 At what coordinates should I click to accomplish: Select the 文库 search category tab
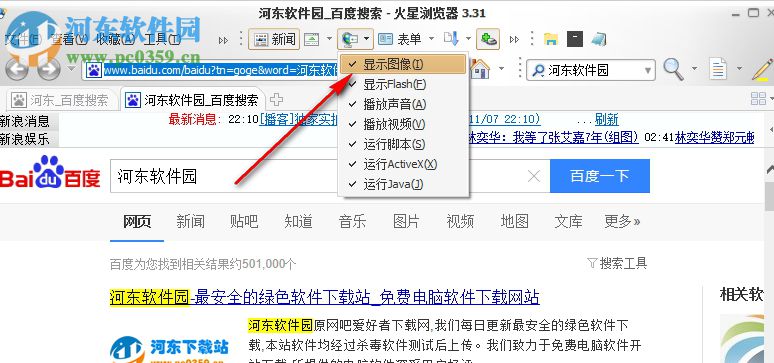coord(568,221)
